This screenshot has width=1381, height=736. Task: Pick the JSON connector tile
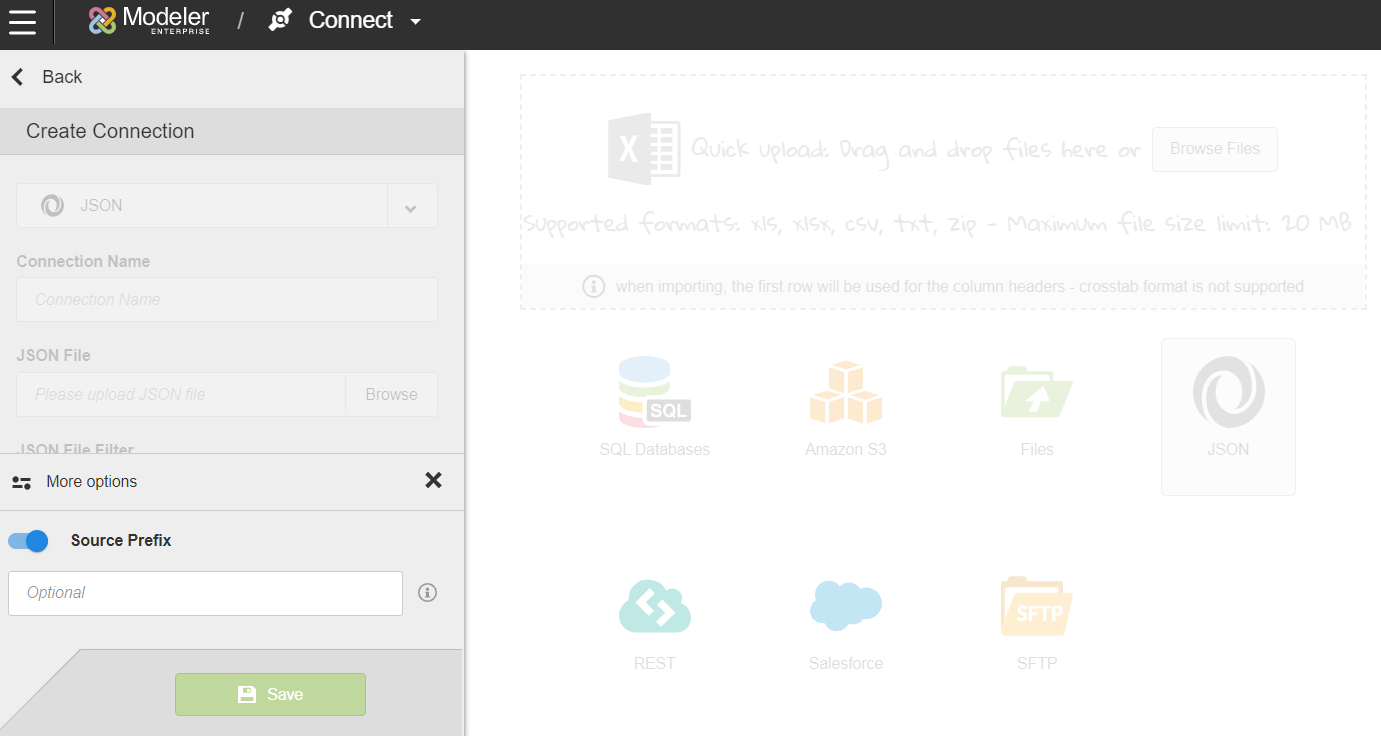click(x=1228, y=416)
